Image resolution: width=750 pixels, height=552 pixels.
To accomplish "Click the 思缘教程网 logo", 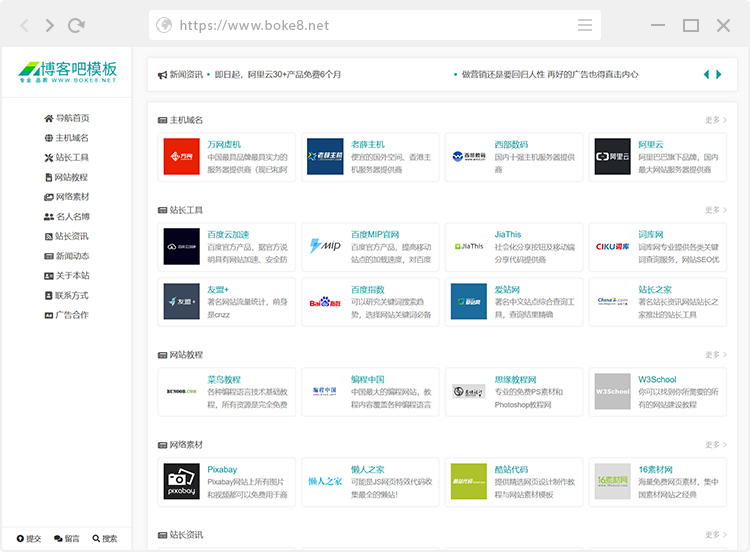I will point(469,391).
